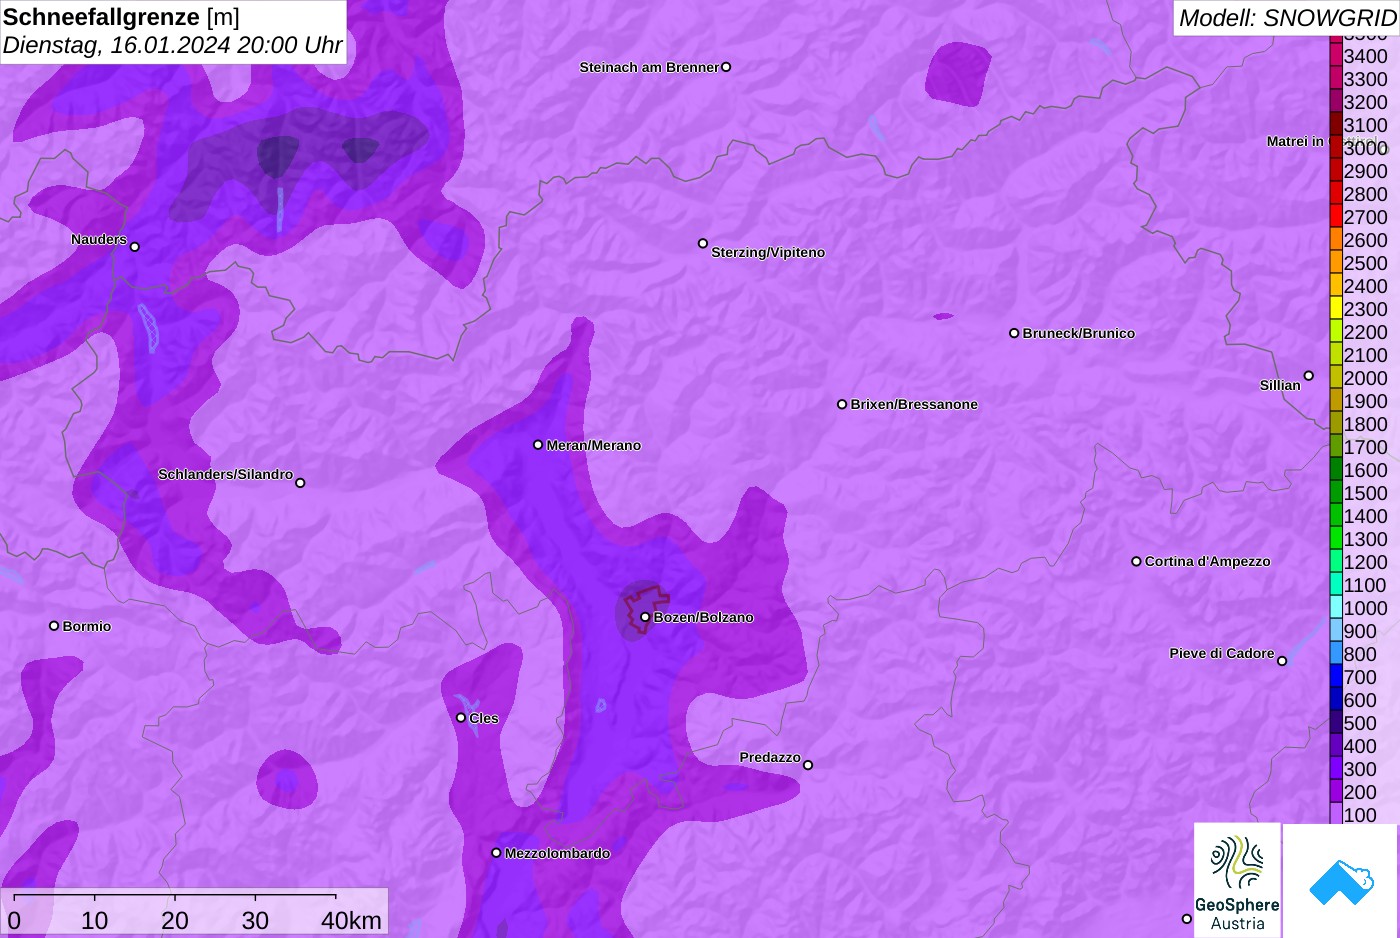Select the Schlanders/Silandro marker dot
This screenshot has width=1400, height=938.
click(300, 483)
